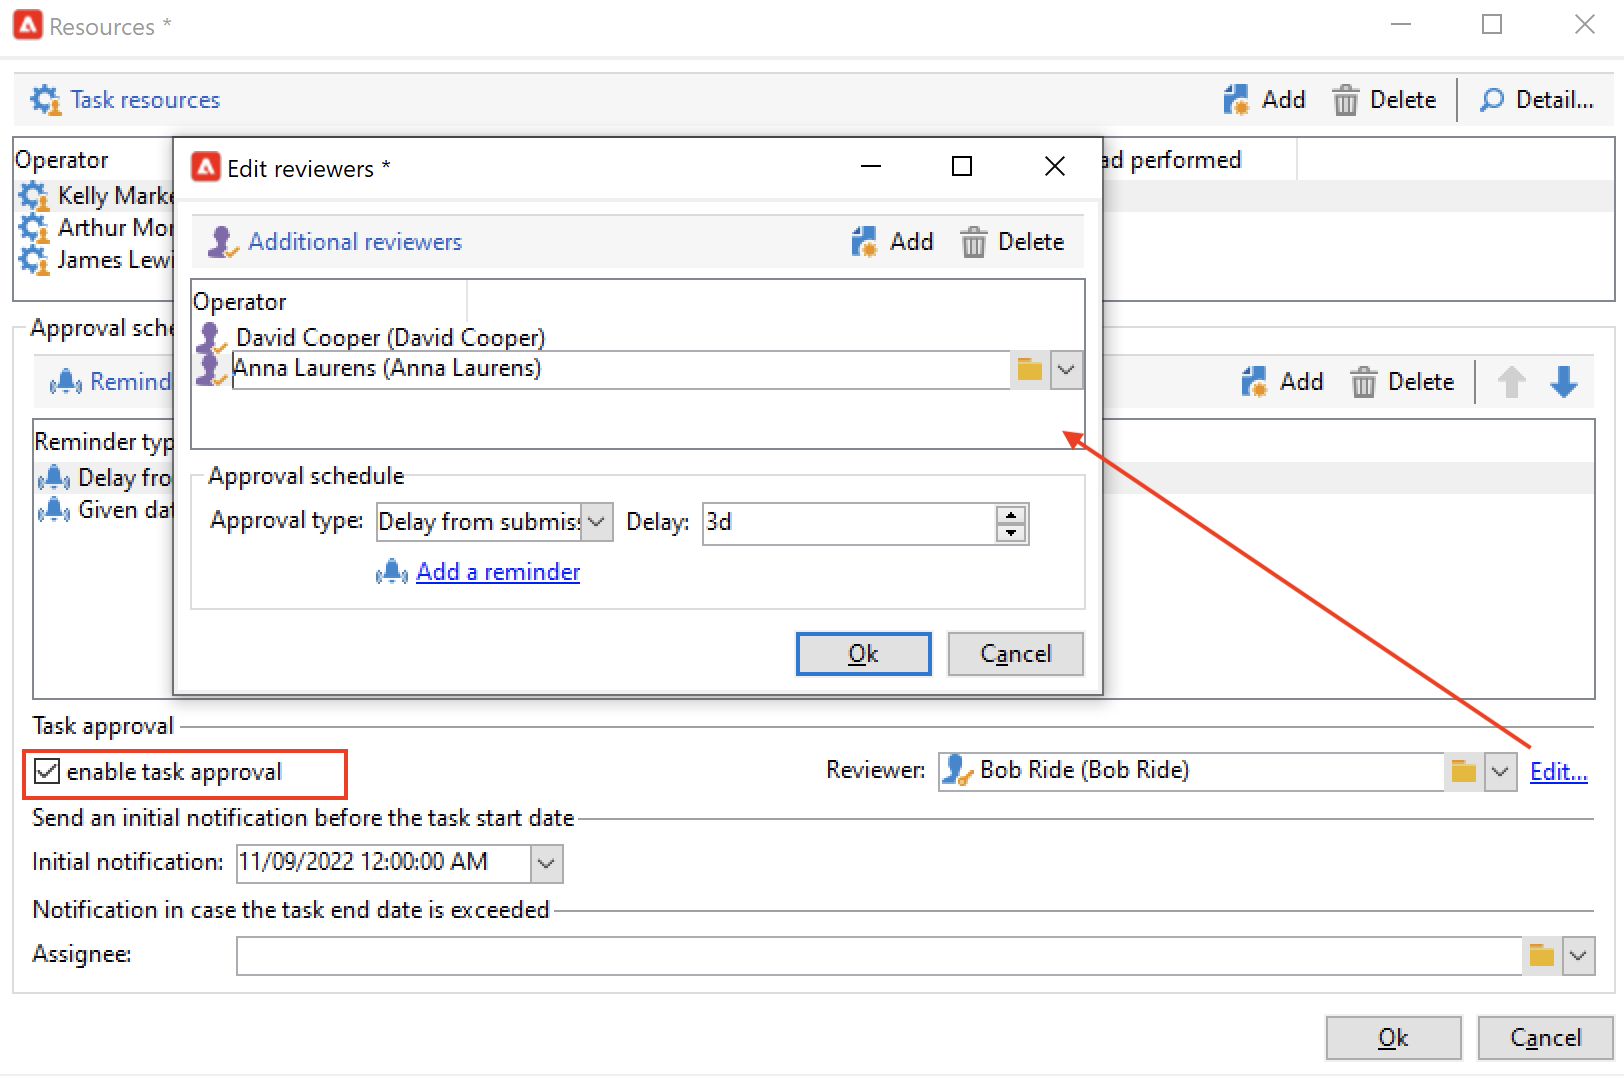Screen dimensions: 1624x1076
Task: Click Operator column header in Resources list
Action: [x=94, y=160]
